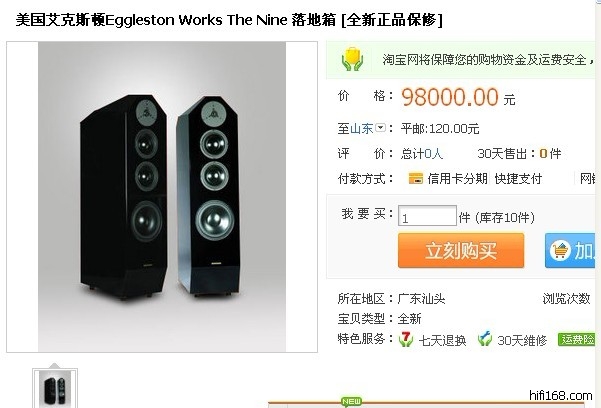The image size is (601, 408).
Task: Click the main Eggleston speaker product image
Action: (162, 197)
